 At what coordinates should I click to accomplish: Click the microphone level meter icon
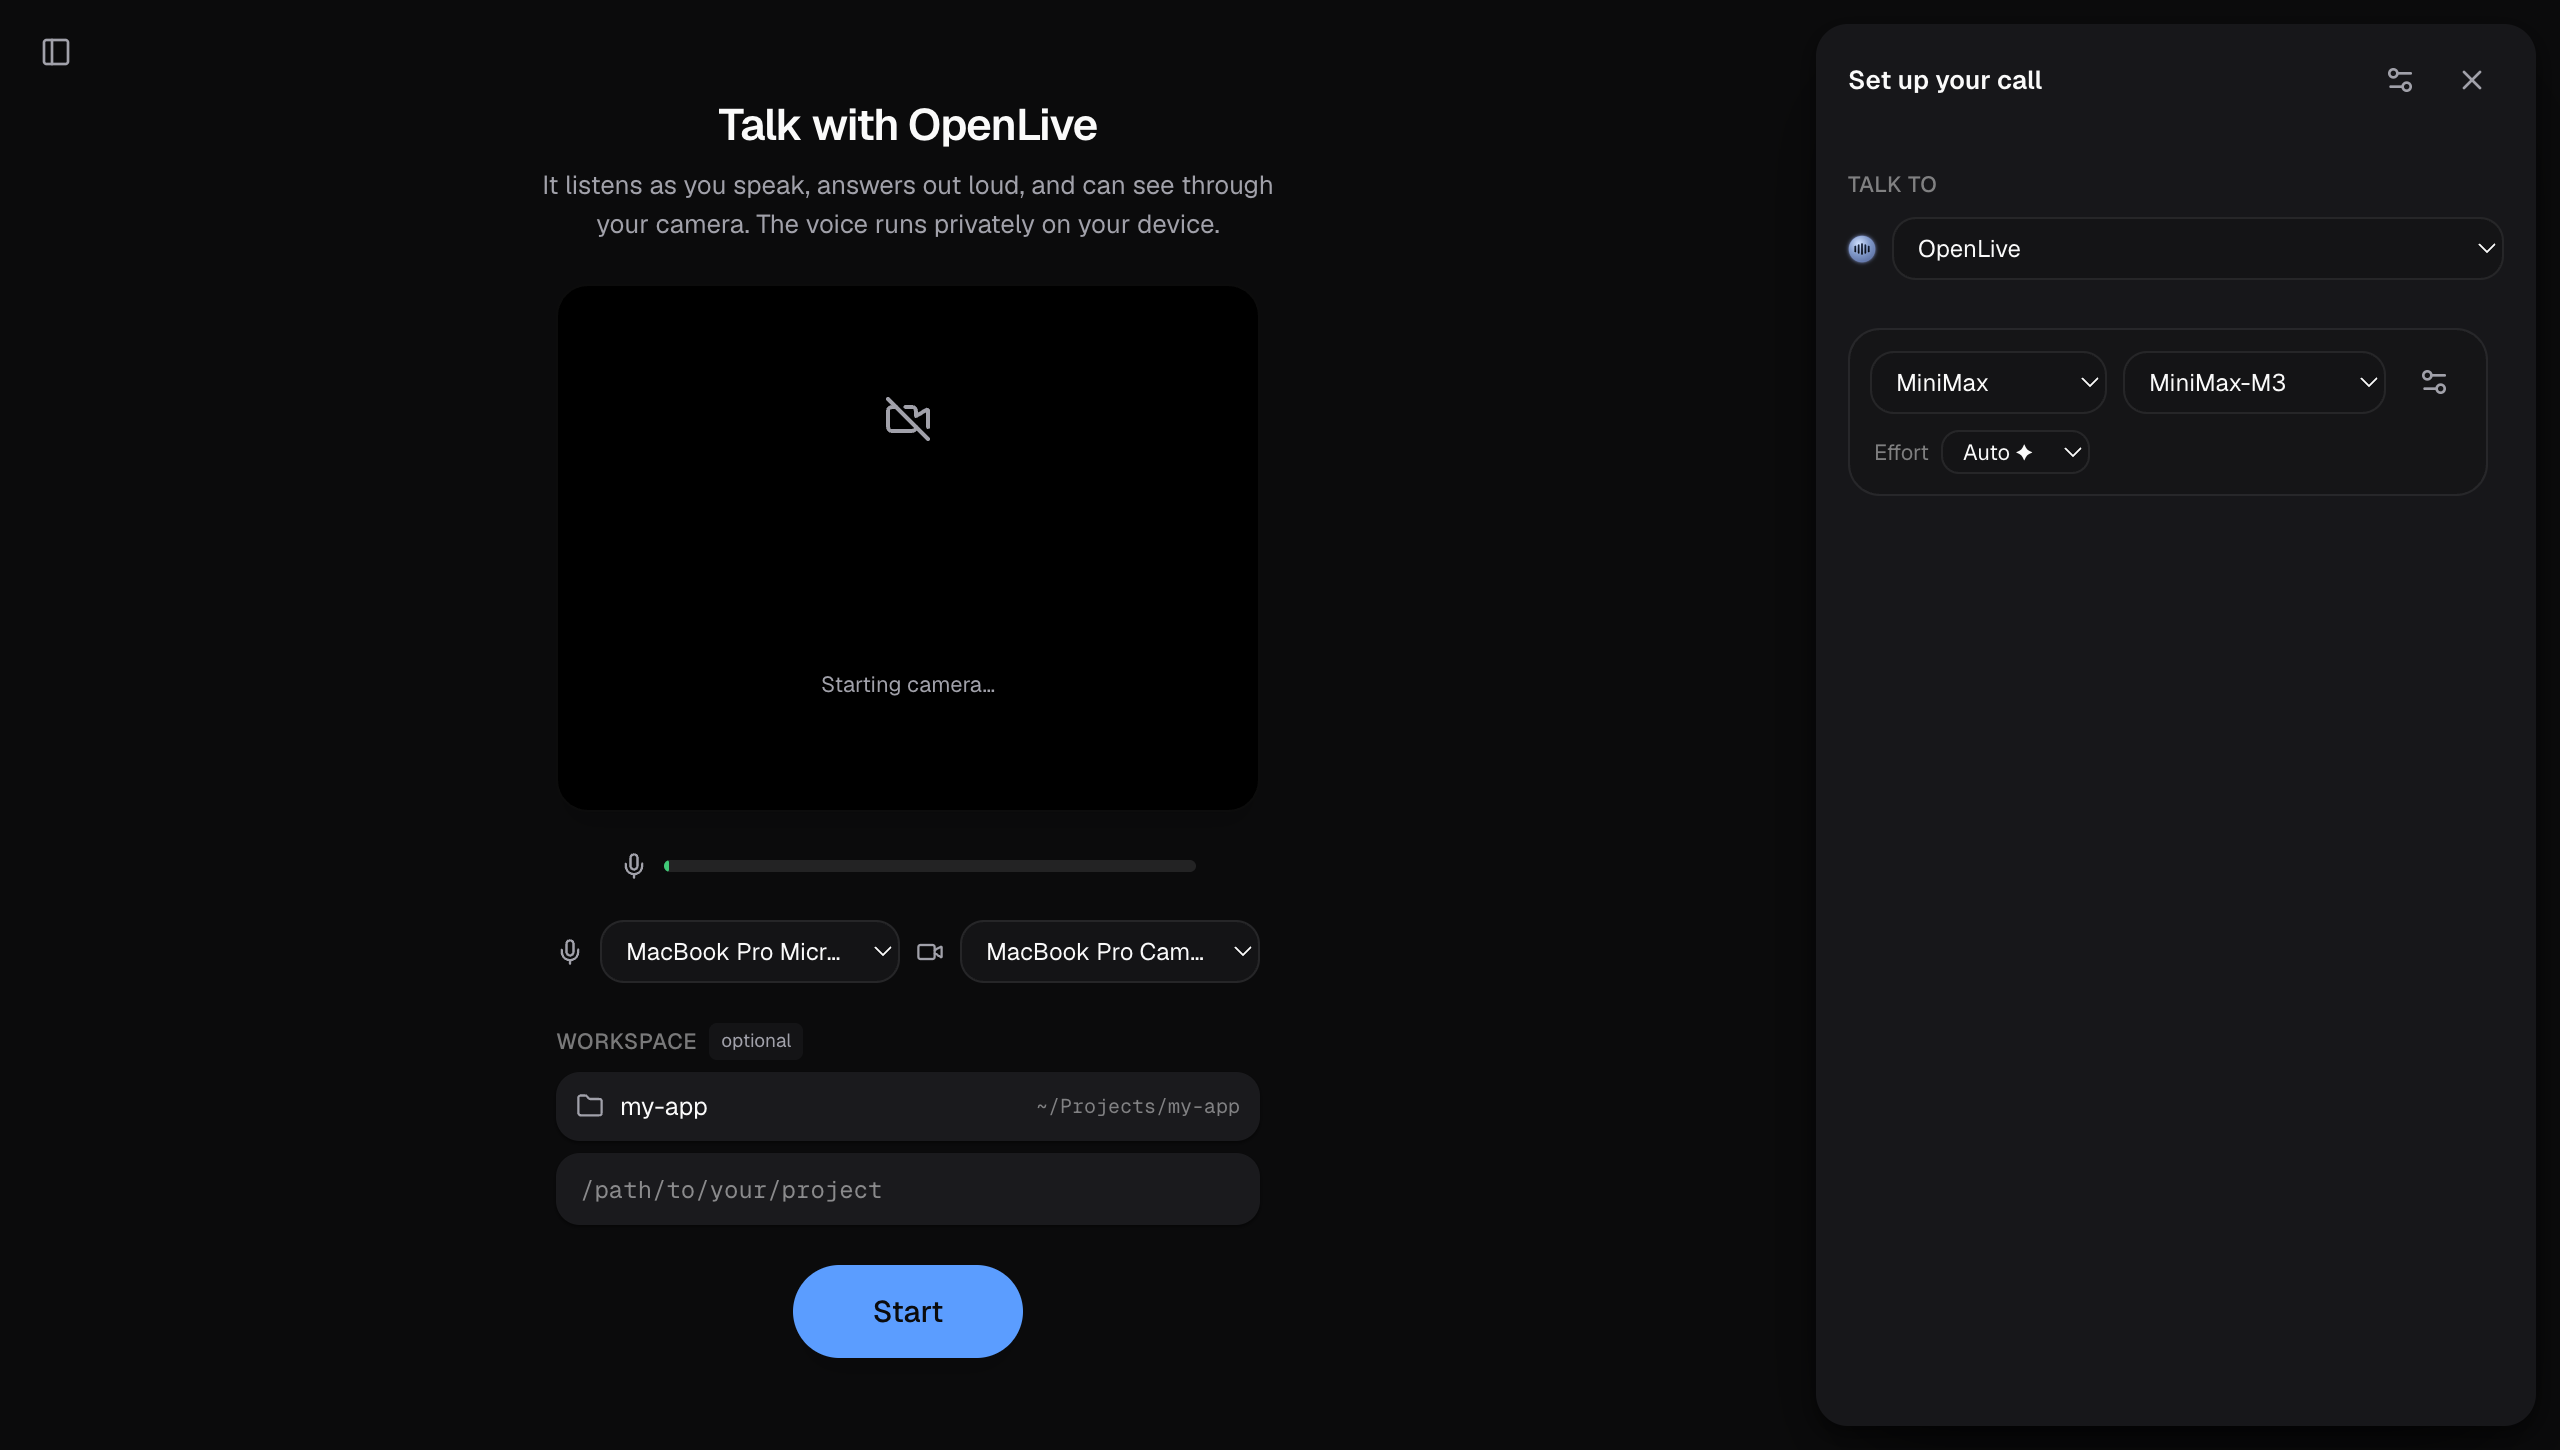pyautogui.click(x=634, y=865)
